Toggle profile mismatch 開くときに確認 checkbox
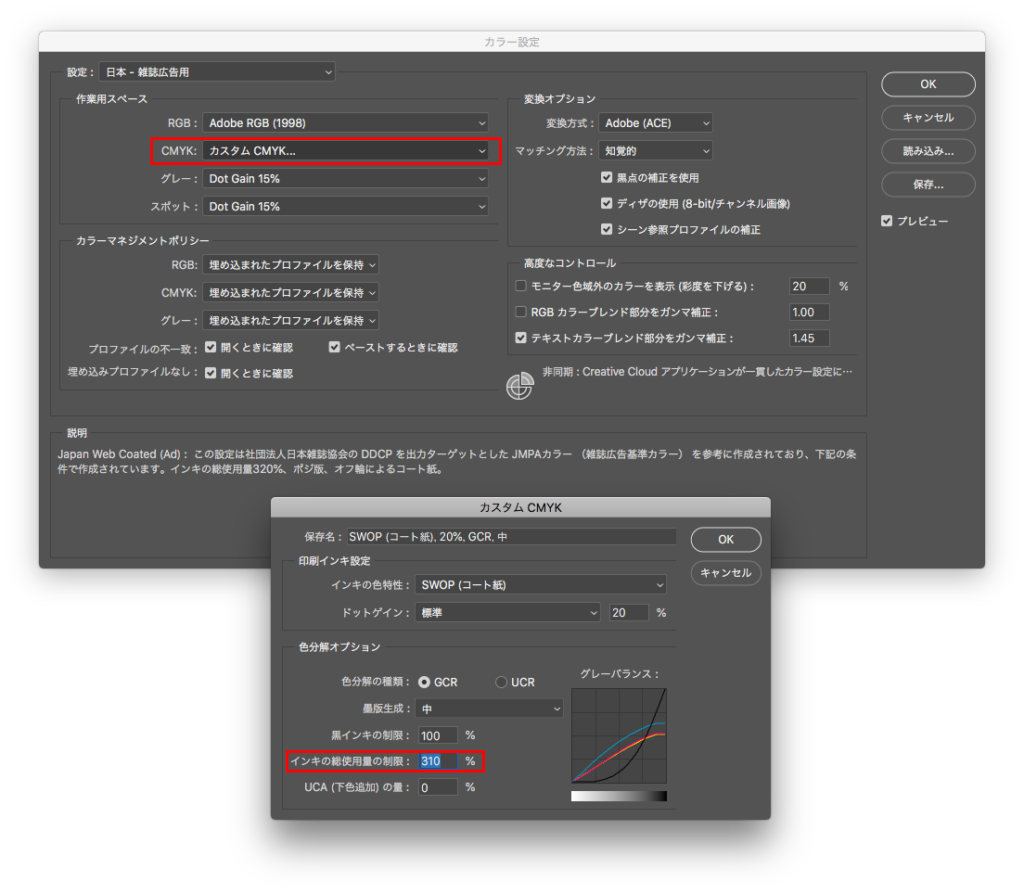Image resolution: width=1024 pixels, height=894 pixels. 210,347
